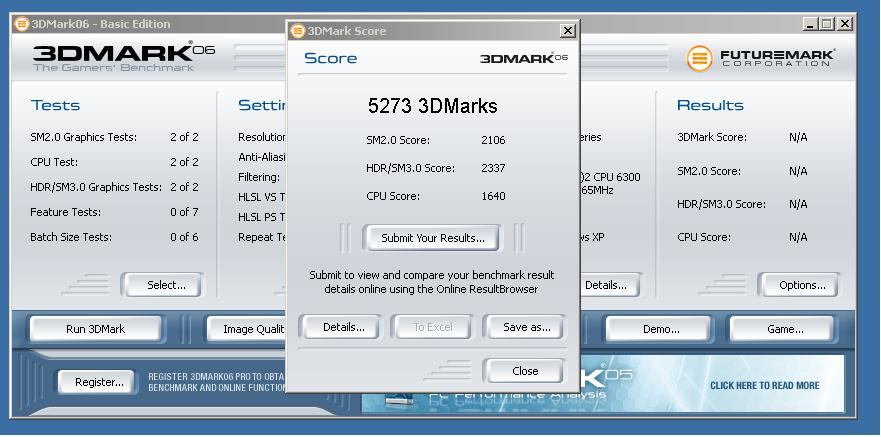This screenshot has height=437, width=881.
Task: Click the Tests heading
Action: (x=55, y=105)
